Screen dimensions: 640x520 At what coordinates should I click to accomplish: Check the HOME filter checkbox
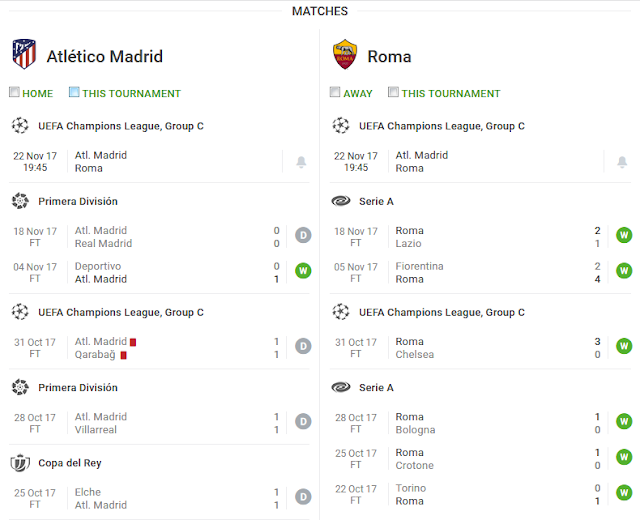click(14, 92)
